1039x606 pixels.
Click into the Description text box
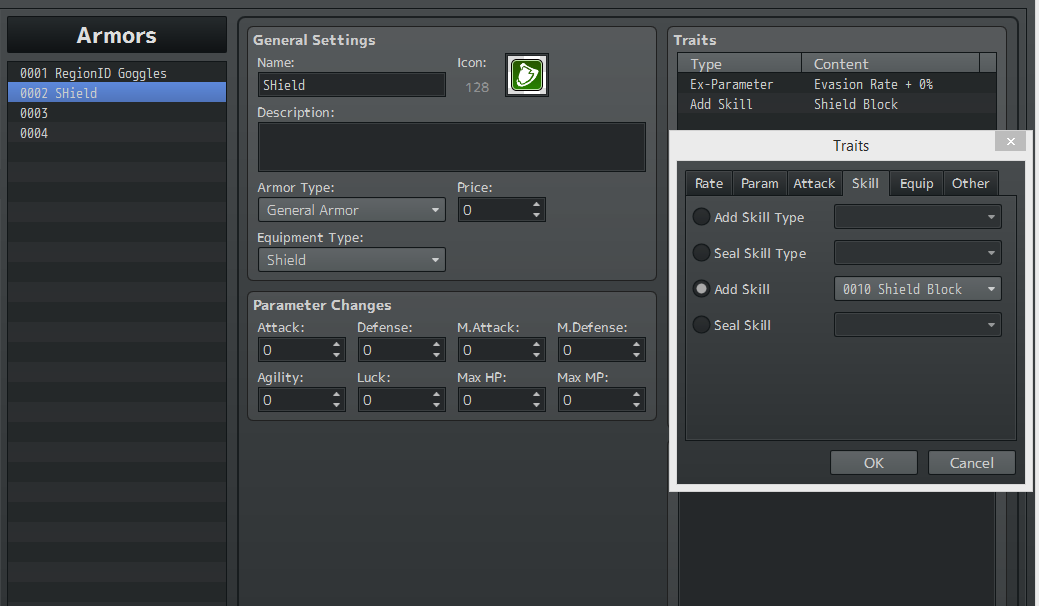click(x=452, y=147)
